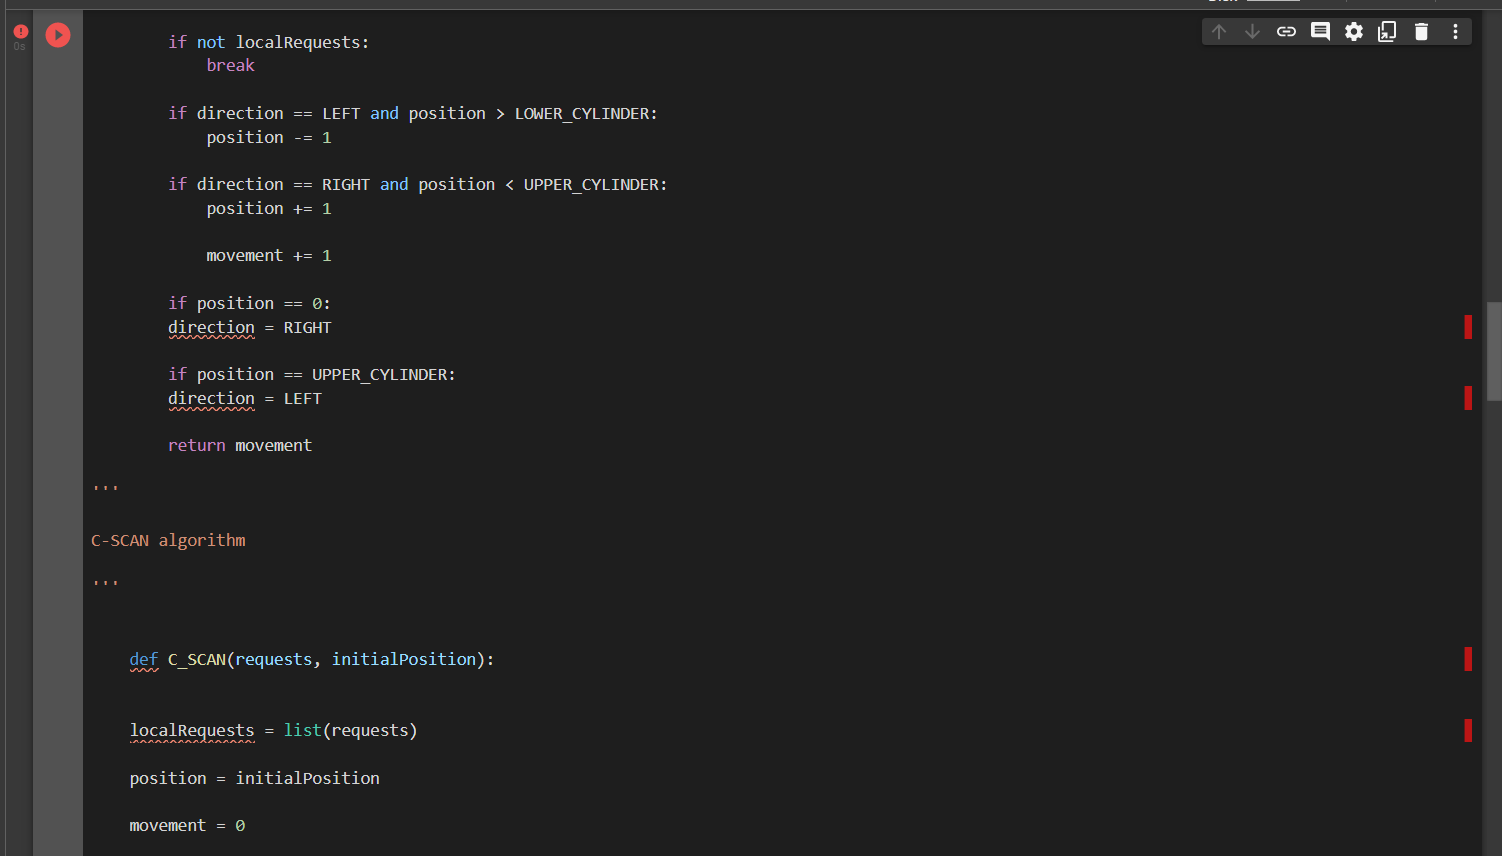Click the red marker beside the localRequests line
The image size is (1502, 856).
pyautogui.click(x=1467, y=730)
